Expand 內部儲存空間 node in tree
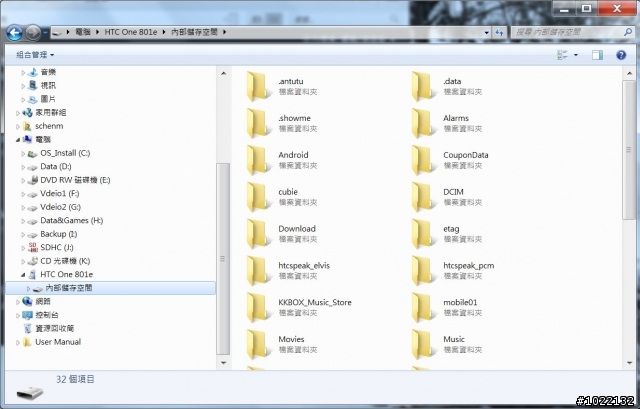640x409 pixels. [28, 289]
